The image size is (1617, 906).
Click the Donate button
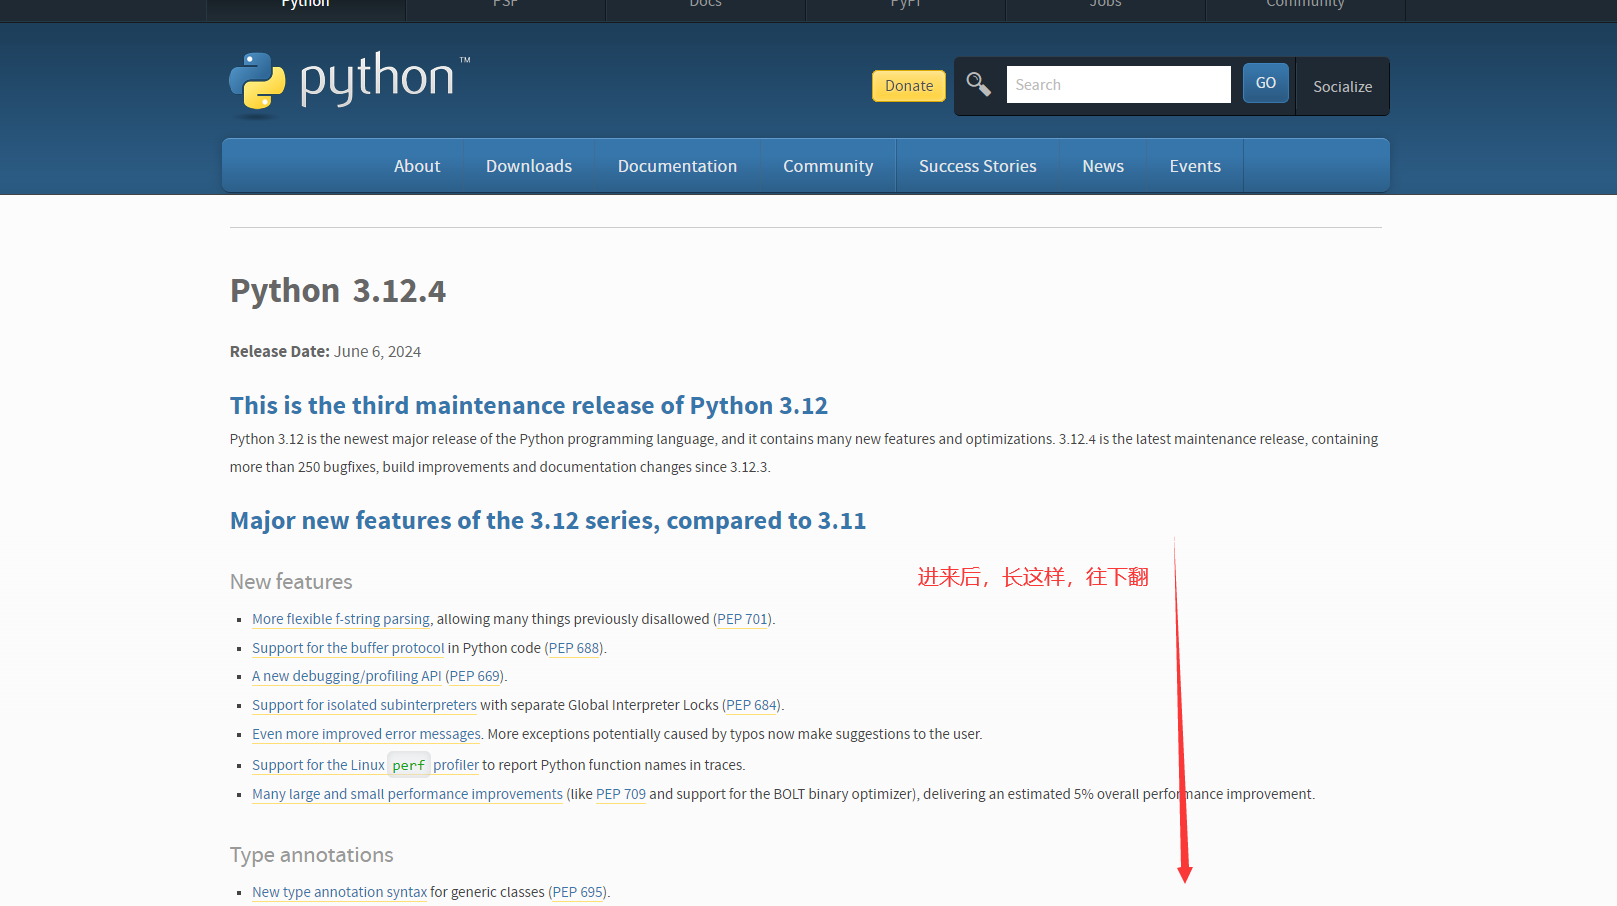[x=908, y=86]
